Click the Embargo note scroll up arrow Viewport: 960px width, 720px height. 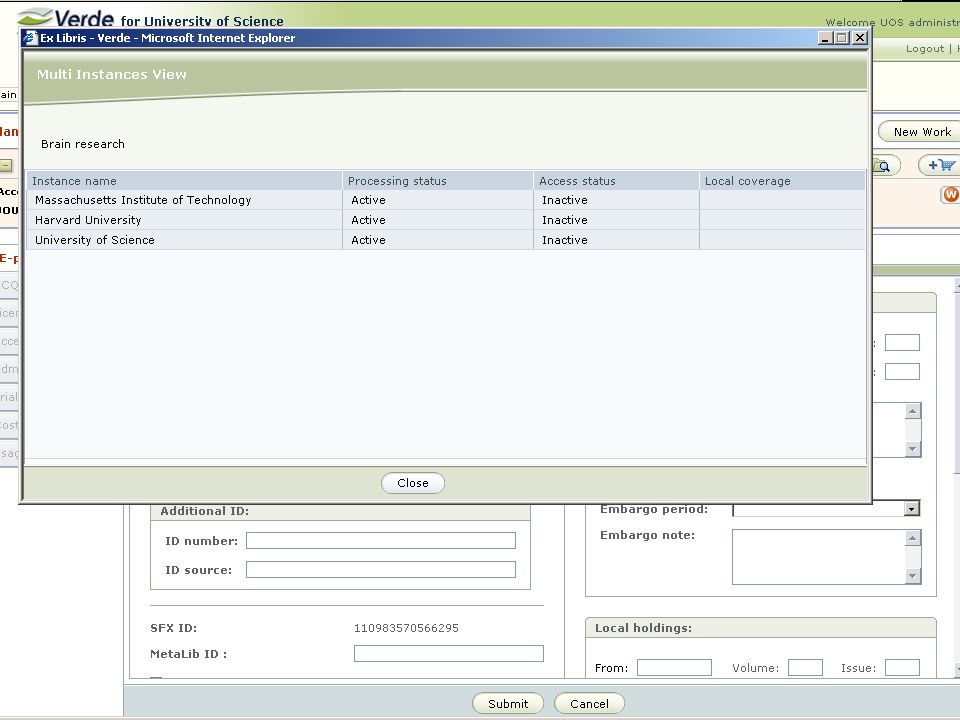click(x=913, y=538)
